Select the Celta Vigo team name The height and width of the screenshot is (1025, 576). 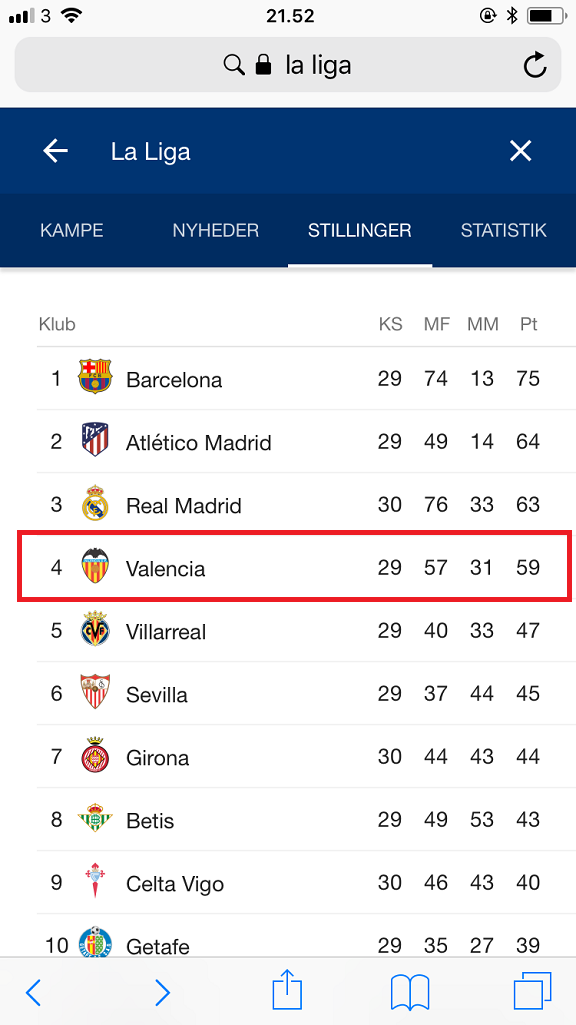click(175, 884)
